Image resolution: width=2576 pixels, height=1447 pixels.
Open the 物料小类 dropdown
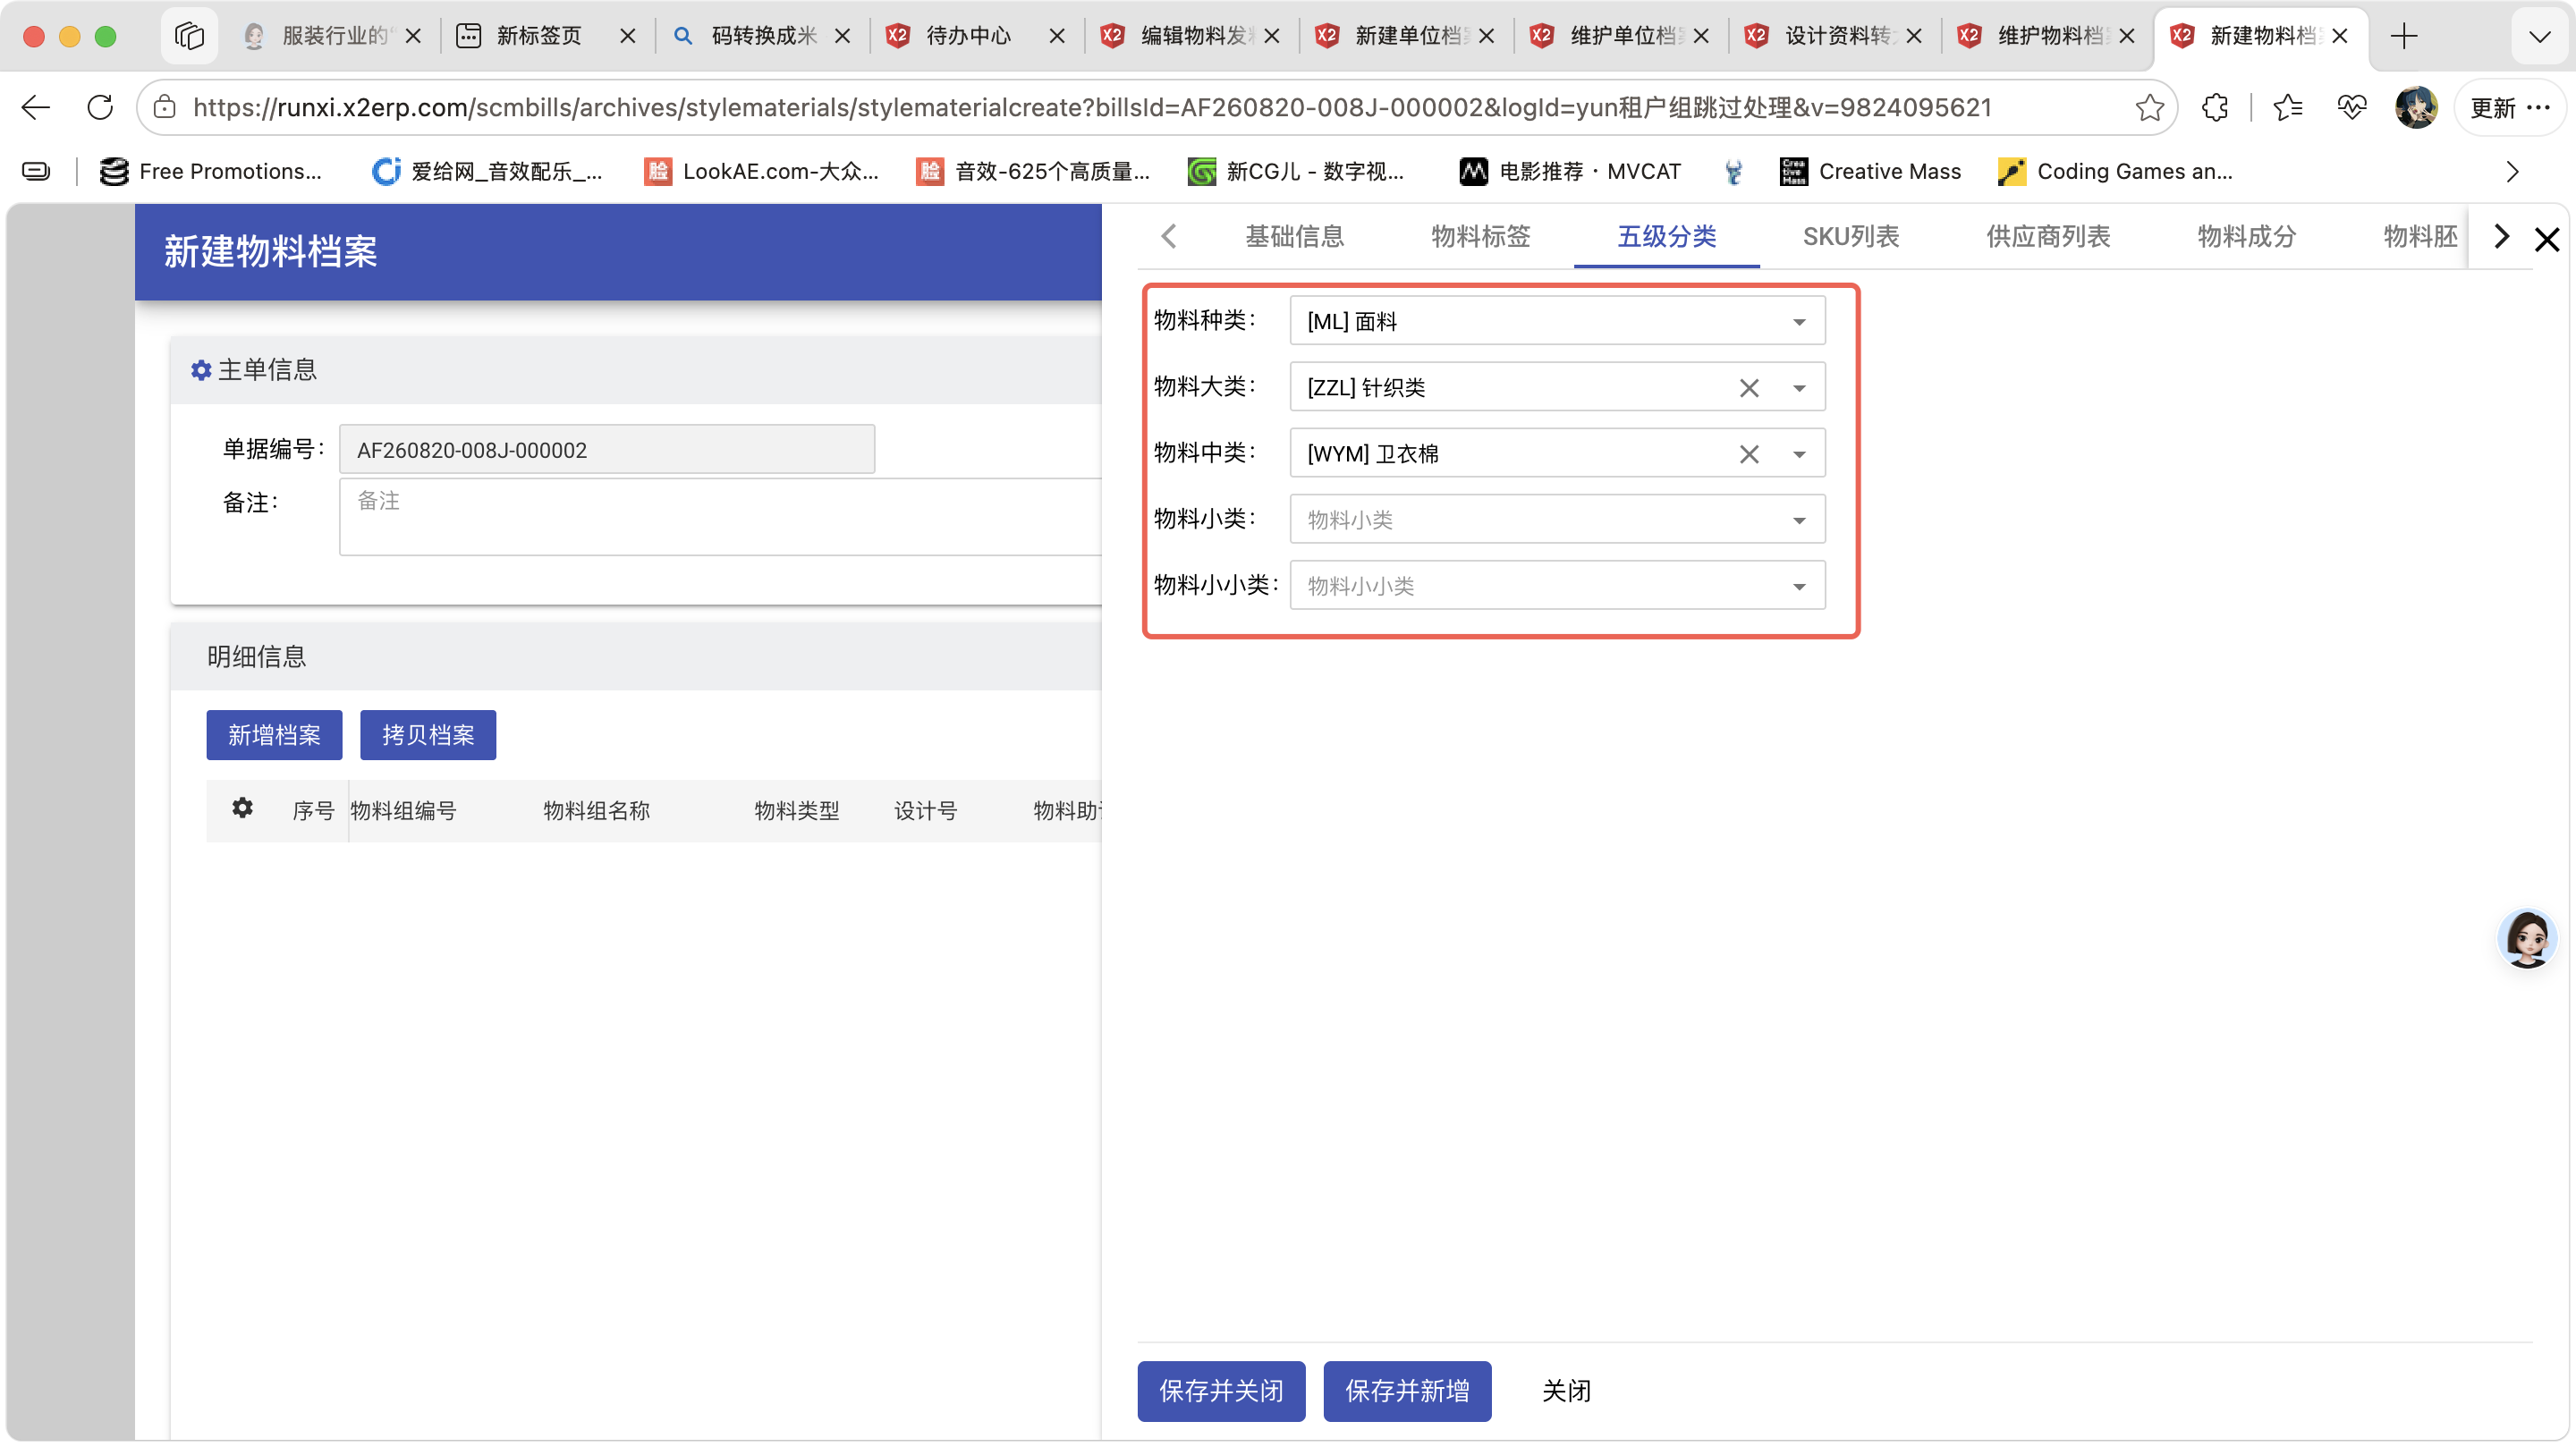pyautogui.click(x=1557, y=519)
